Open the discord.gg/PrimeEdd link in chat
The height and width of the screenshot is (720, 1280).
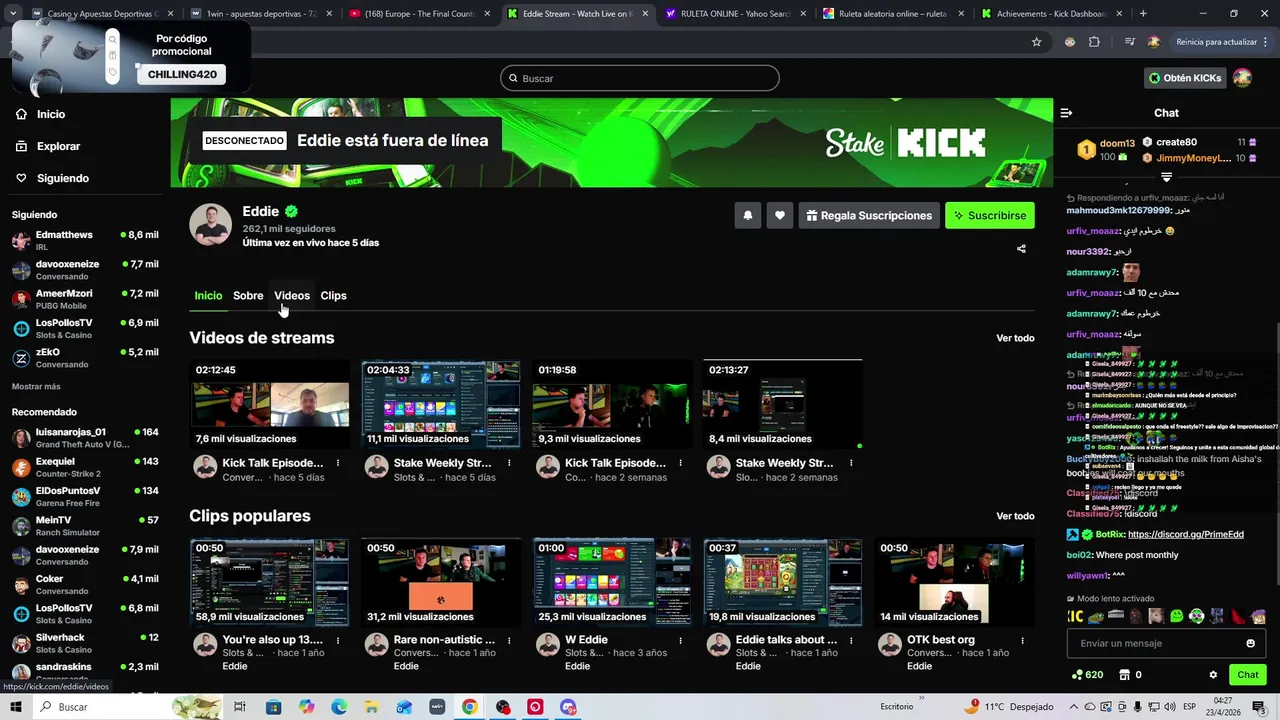pyautogui.click(x=1186, y=534)
